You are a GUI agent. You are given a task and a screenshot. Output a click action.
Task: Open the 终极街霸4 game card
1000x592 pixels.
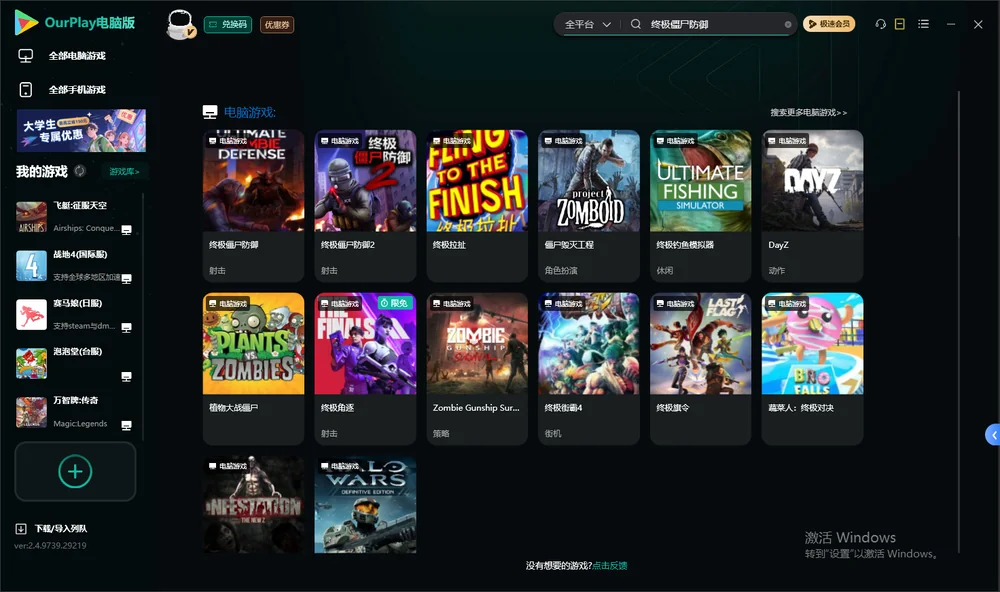589,369
